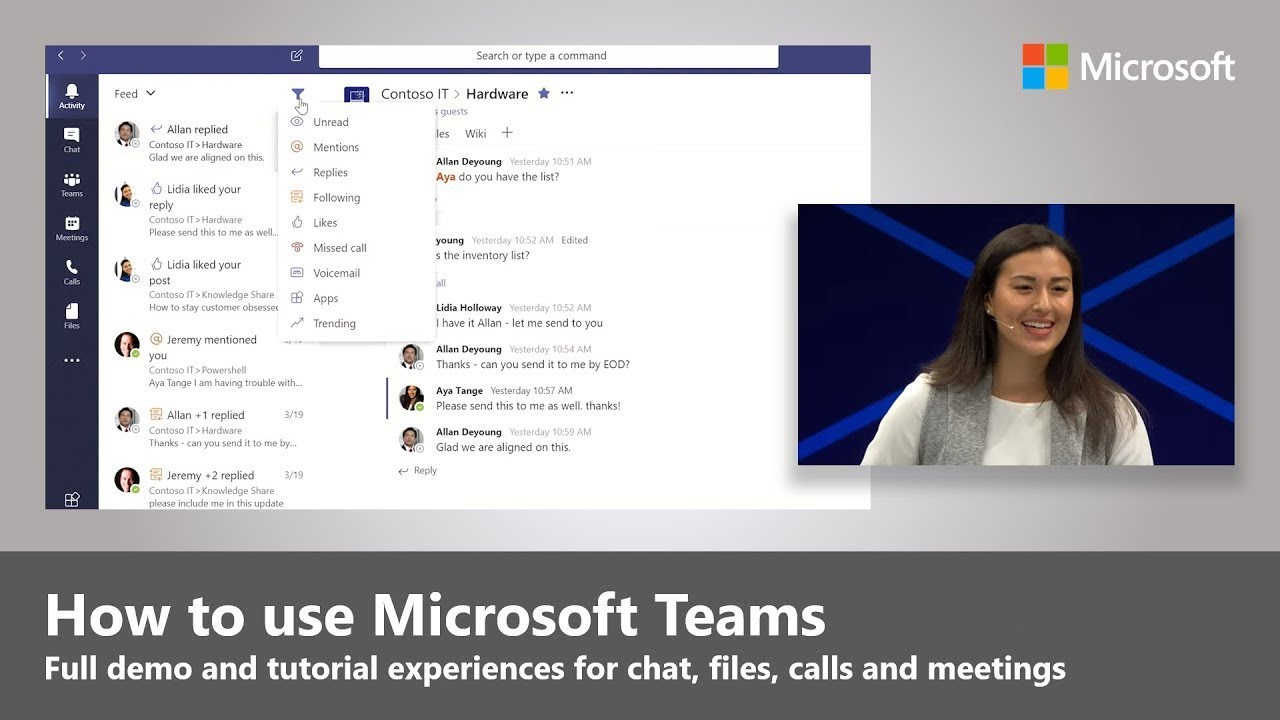Viewport: 1280px width, 720px height.
Task: Open Meetings calendar icon
Action: [72, 228]
